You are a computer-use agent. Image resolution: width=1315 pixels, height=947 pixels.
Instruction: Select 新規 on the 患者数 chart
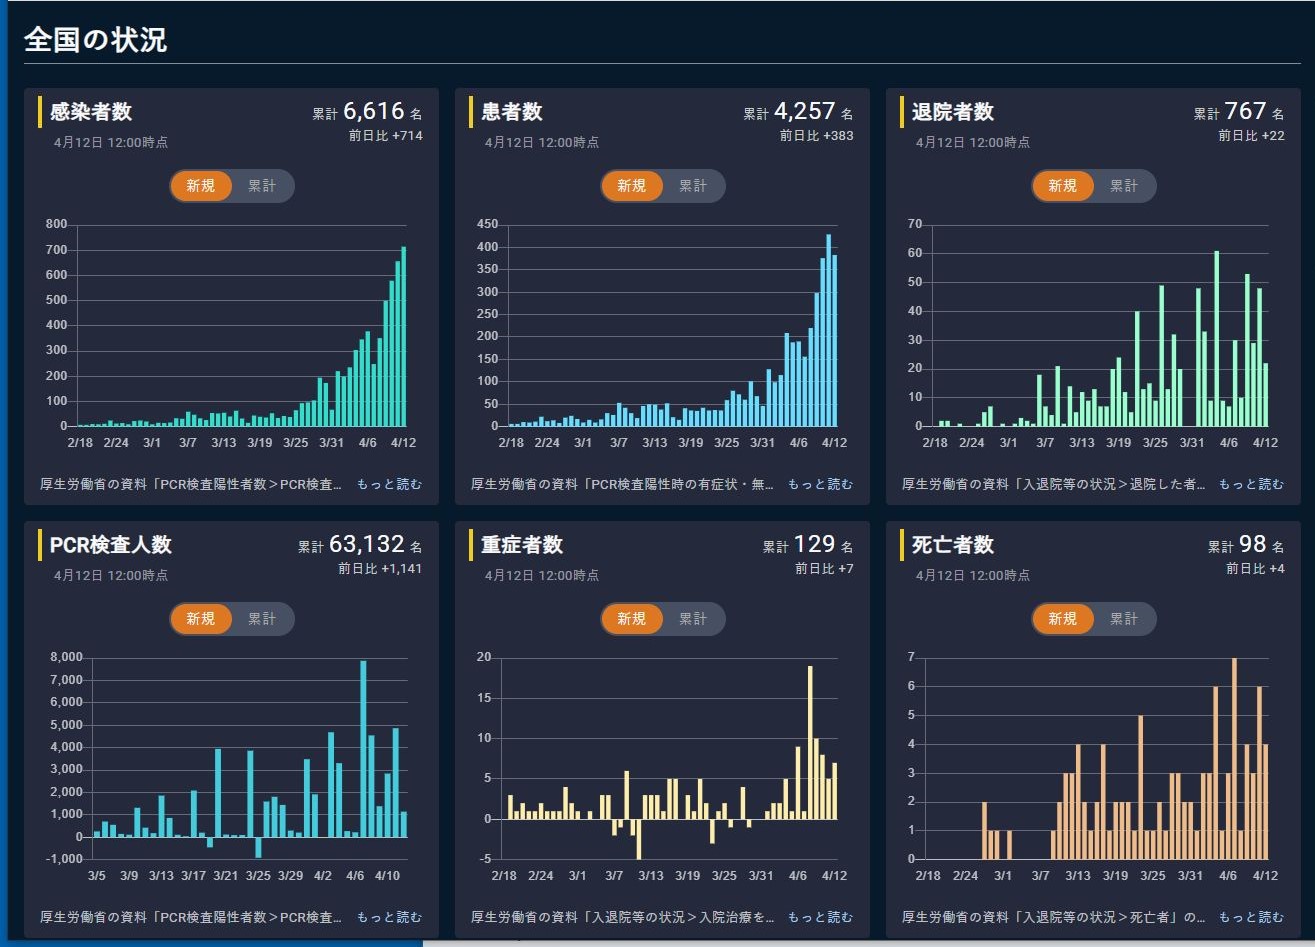632,186
